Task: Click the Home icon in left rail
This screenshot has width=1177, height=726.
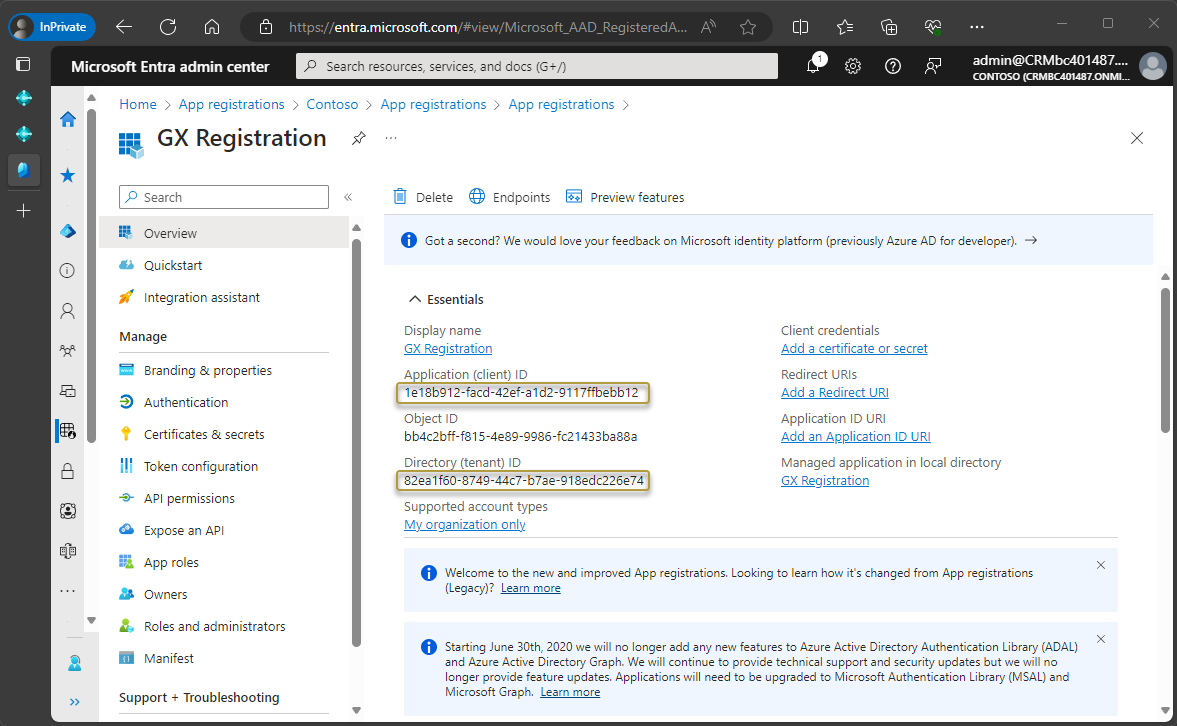Action: (x=68, y=120)
